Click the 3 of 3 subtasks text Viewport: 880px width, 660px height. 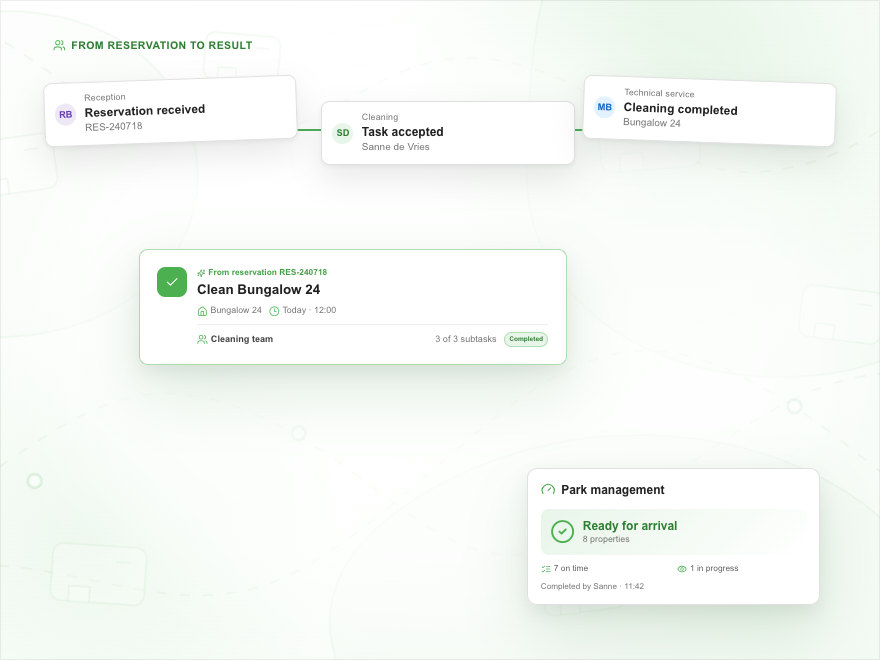pyautogui.click(x=466, y=339)
